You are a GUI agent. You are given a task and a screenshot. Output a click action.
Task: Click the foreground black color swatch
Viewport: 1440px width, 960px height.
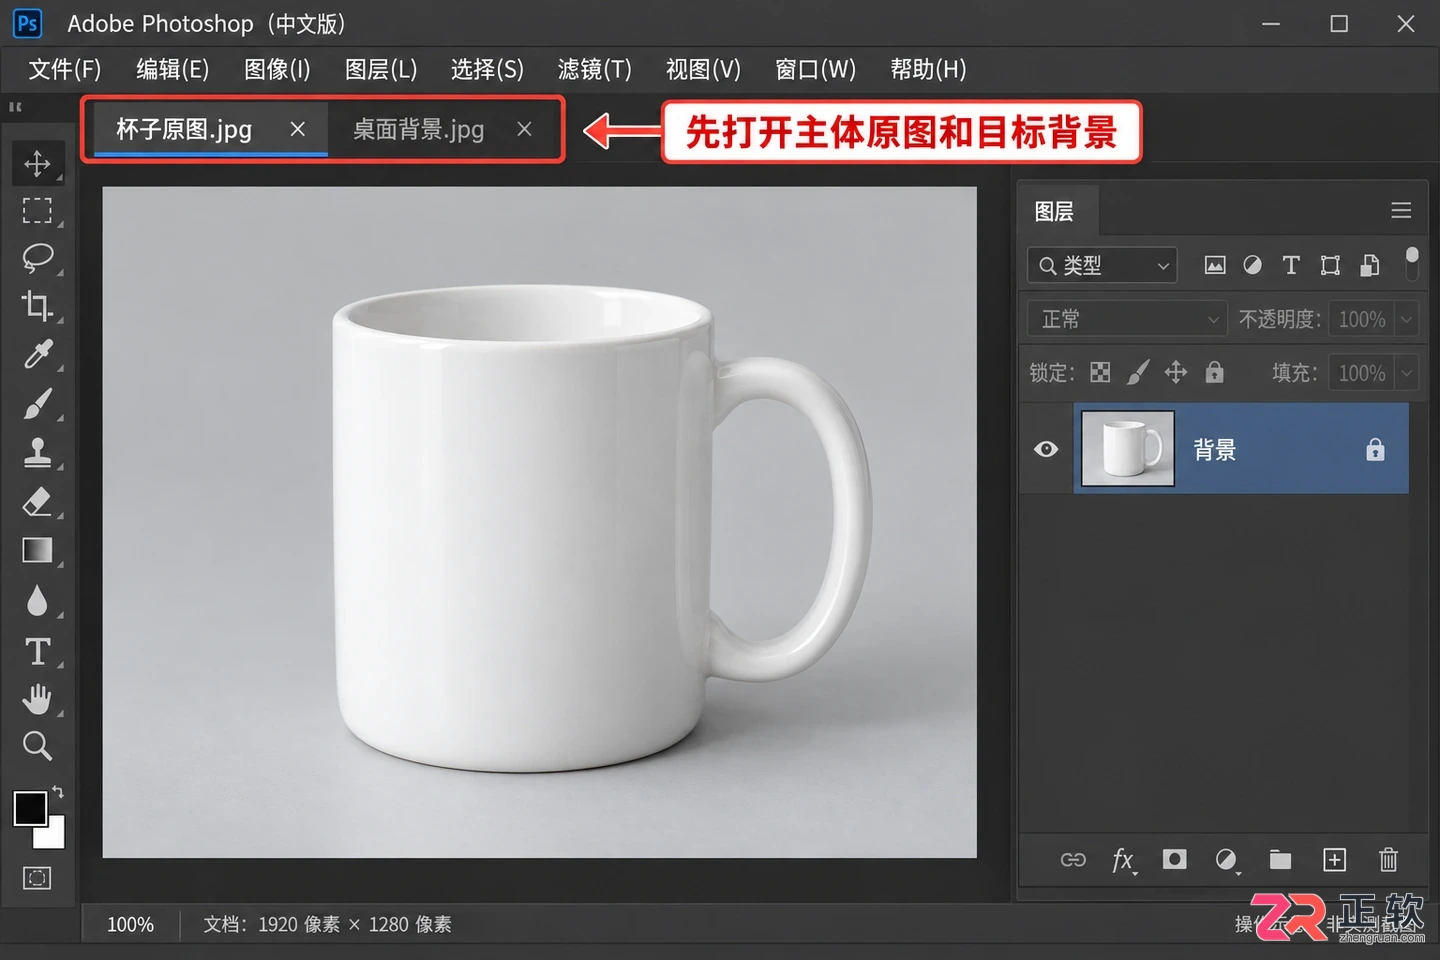30,808
